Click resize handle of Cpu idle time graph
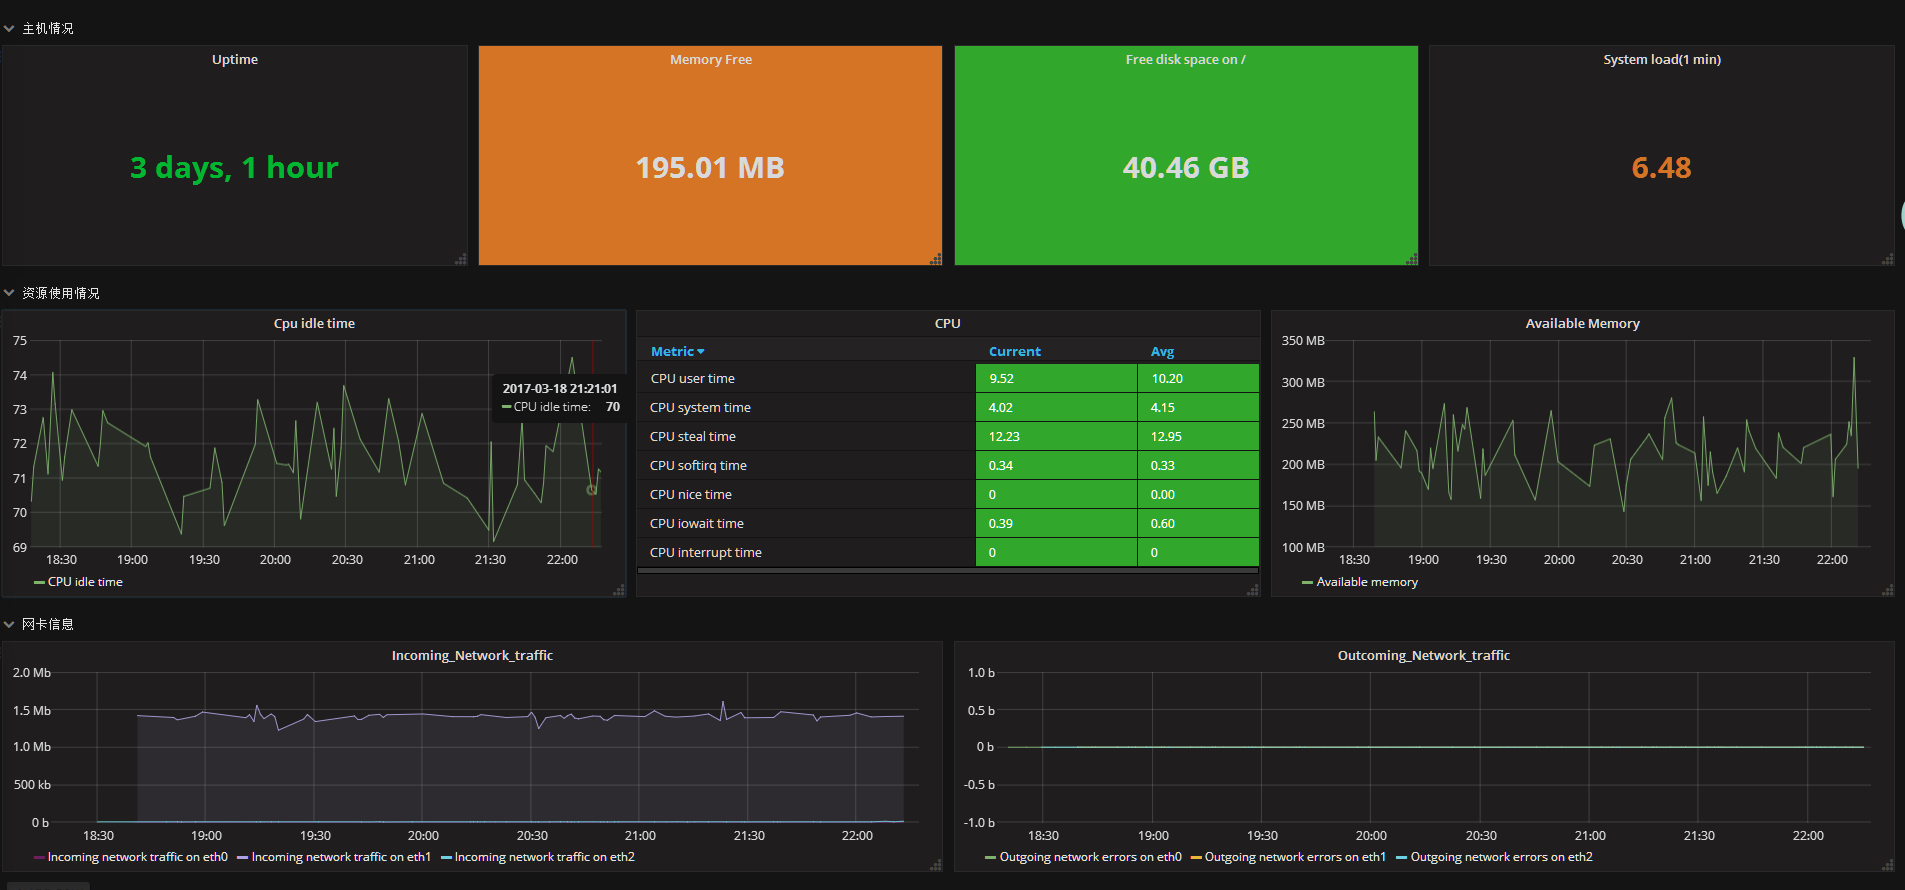This screenshot has width=1905, height=890. click(x=619, y=590)
